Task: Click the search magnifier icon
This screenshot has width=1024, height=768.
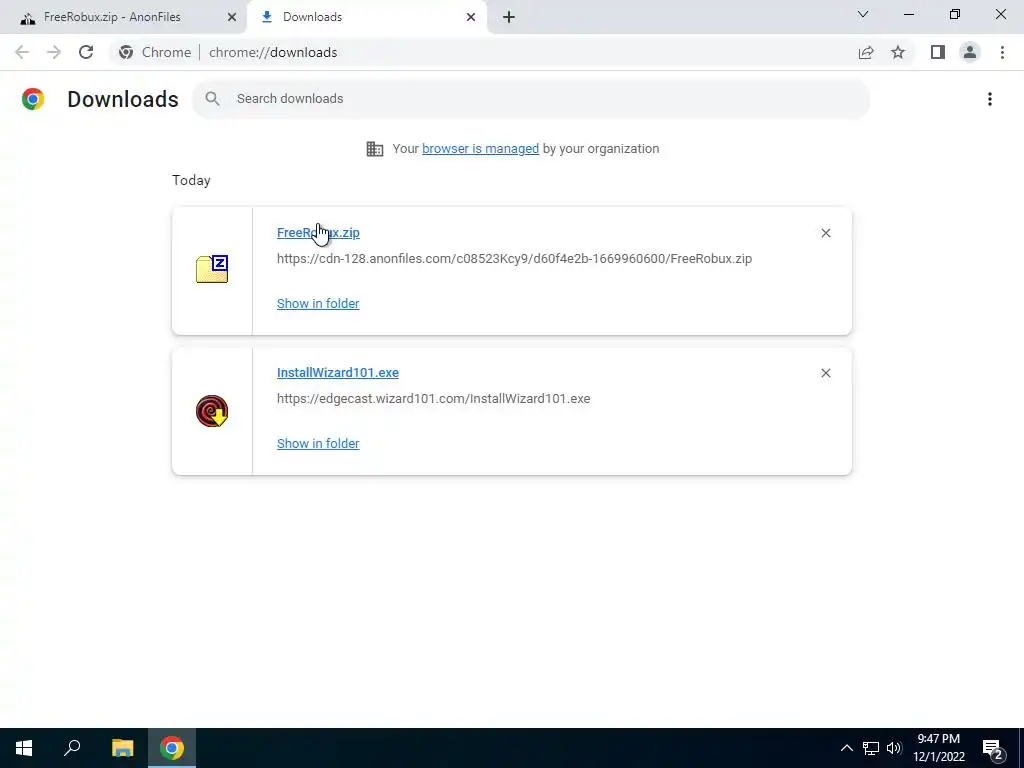Action: (212, 99)
